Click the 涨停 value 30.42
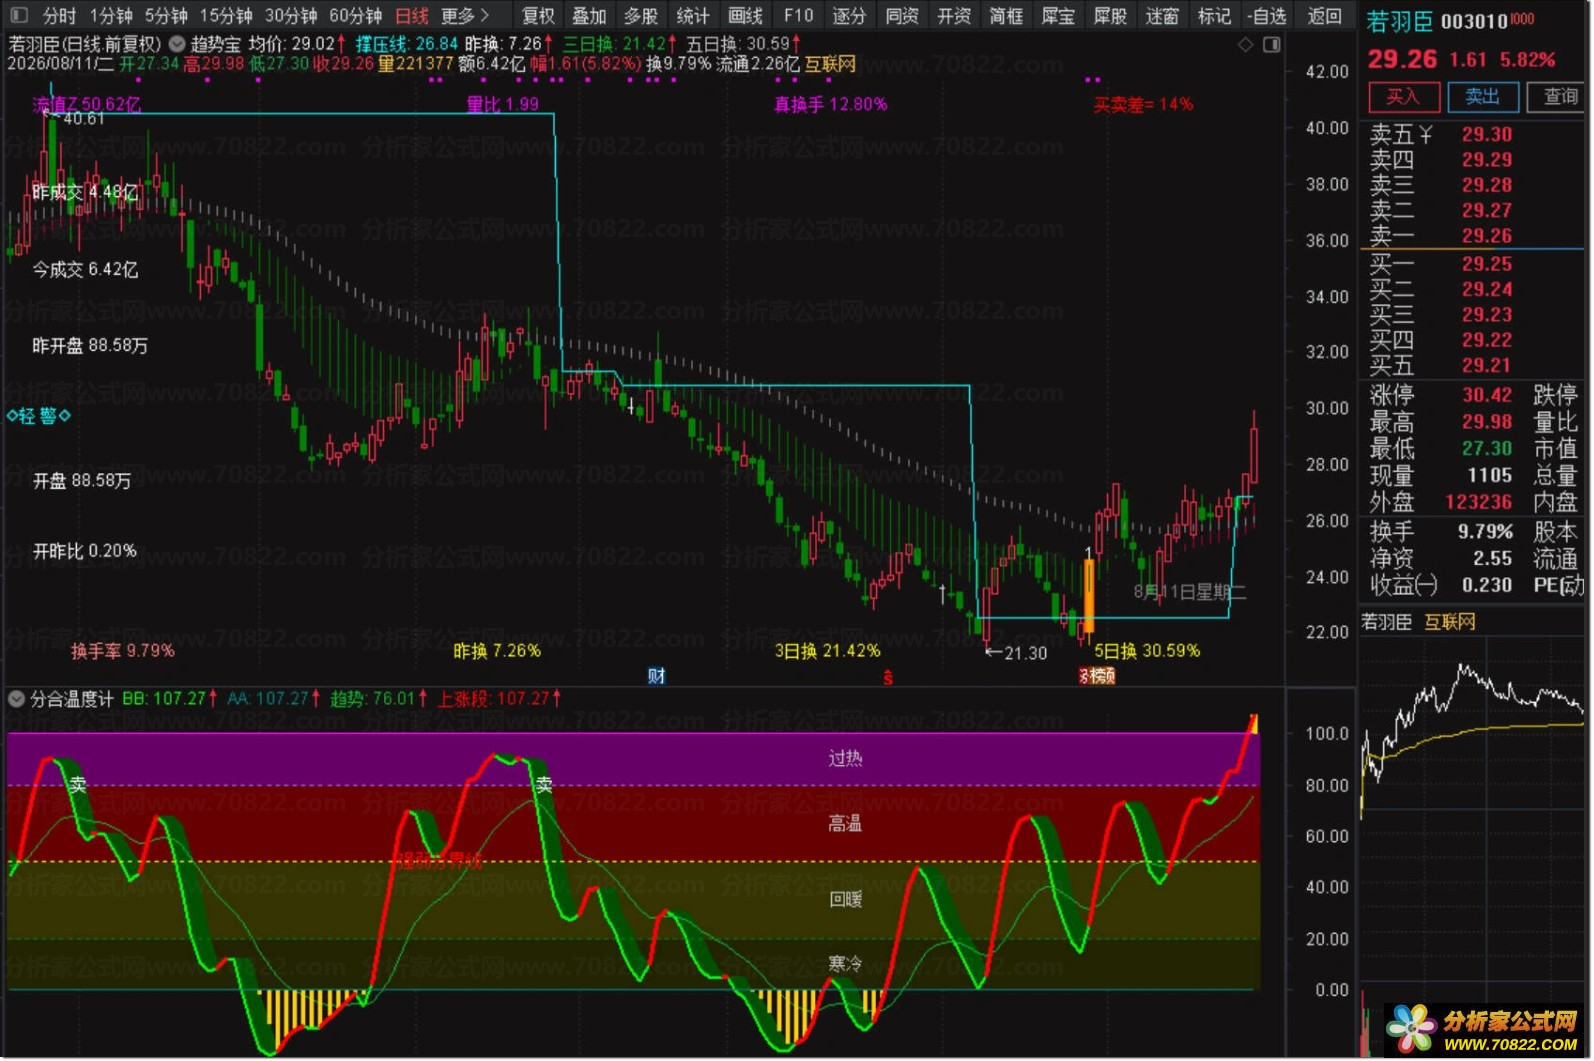1594x1061 pixels. [x=1487, y=395]
